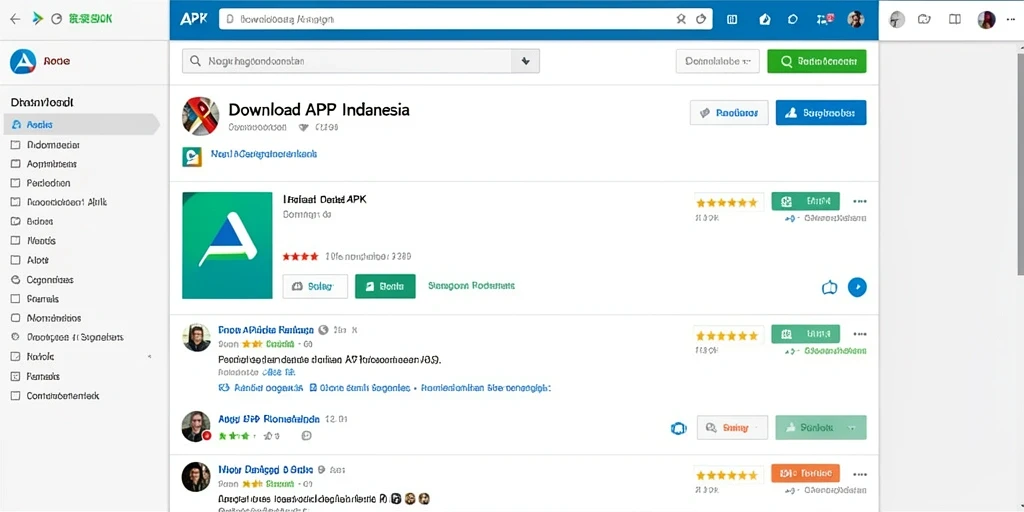Open the grey dropdown button left of the green search button
This screenshot has height=512, width=1024.
[x=717, y=61]
